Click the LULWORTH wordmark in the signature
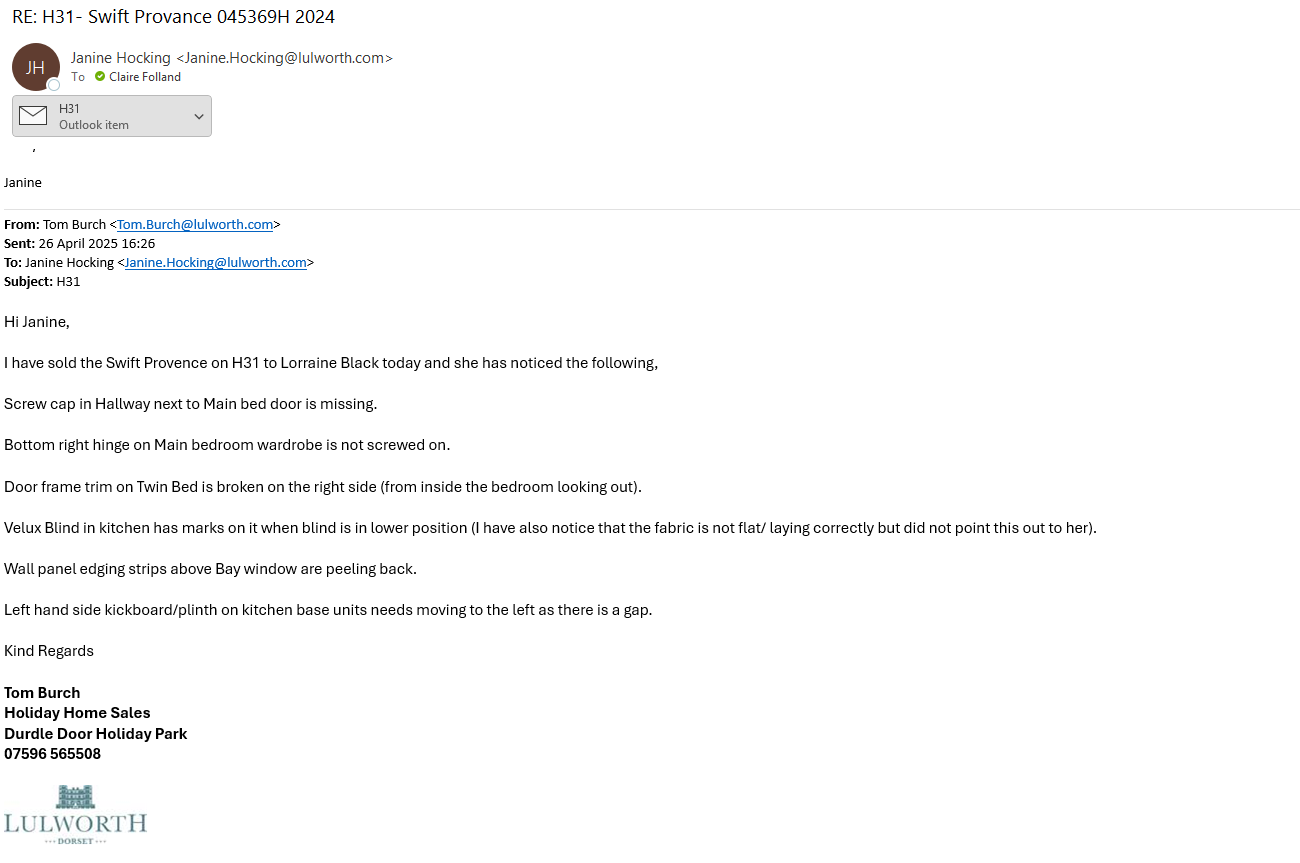 click(75, 823)
